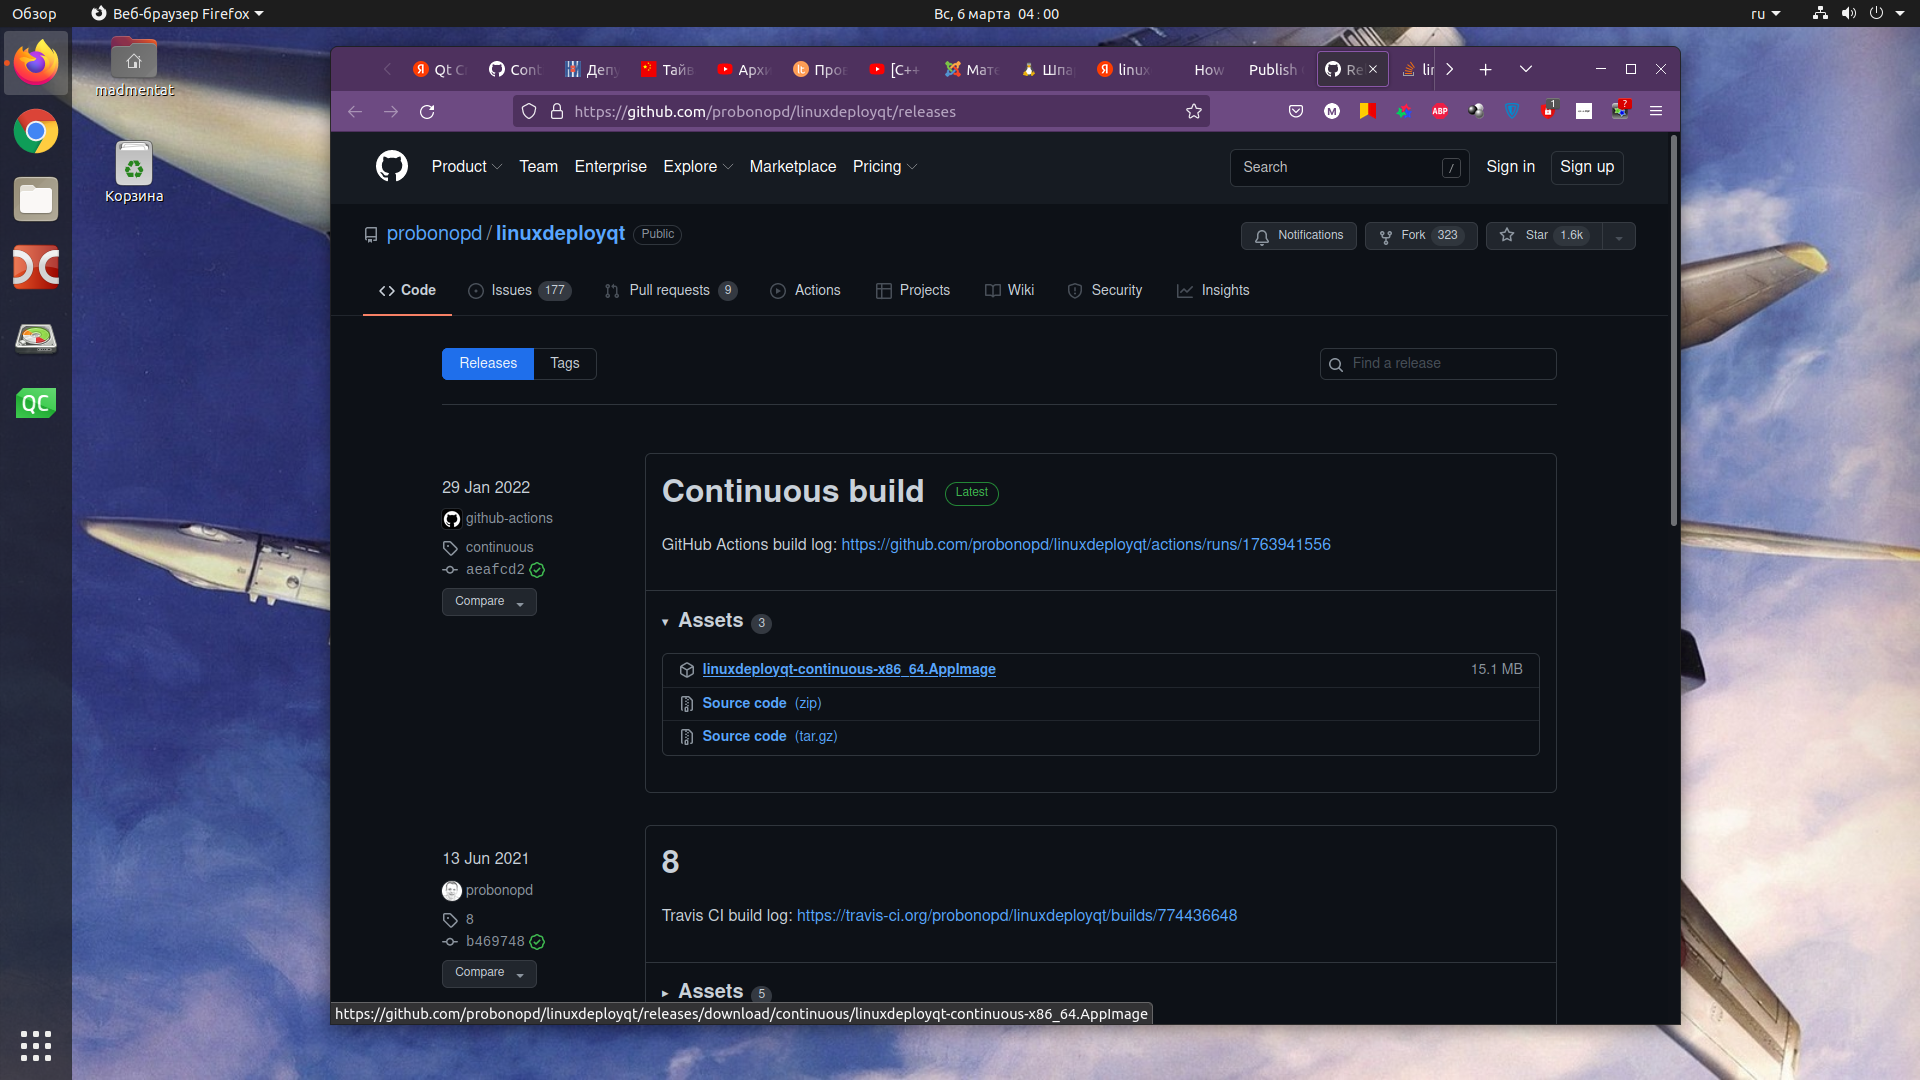Go back in the Firefox toolbar
Screen dimensions: 1920x1080
(x=355, y=111)
